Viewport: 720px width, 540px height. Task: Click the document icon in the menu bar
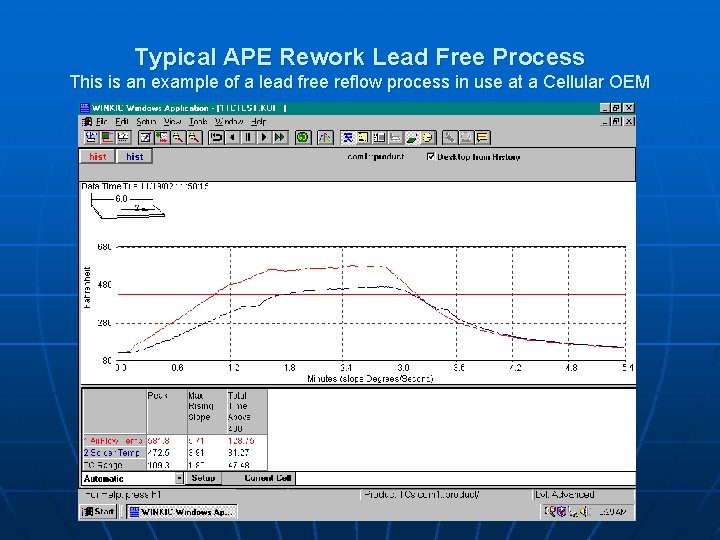coord(87,122)
